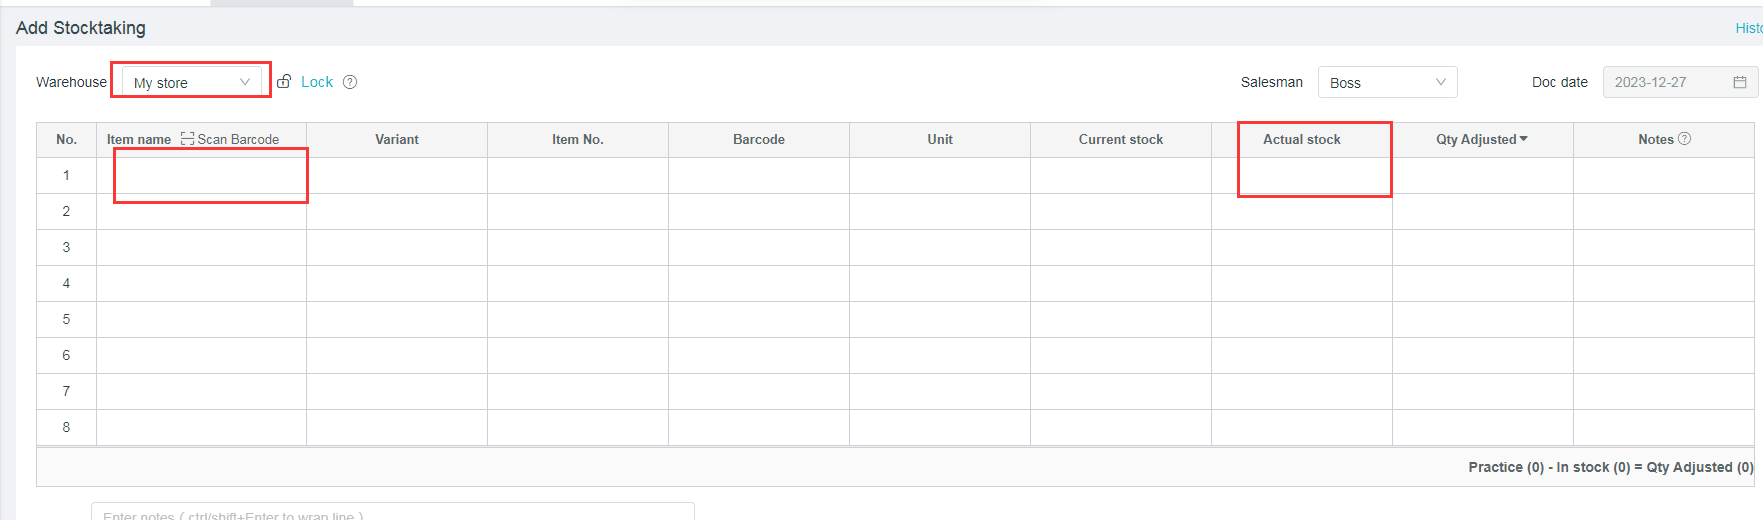Expand the Salesman 'Boss' dropdown
The width and height of the screenshot is (1763, 520).
pyautogui.click(x=1387, y=82)
